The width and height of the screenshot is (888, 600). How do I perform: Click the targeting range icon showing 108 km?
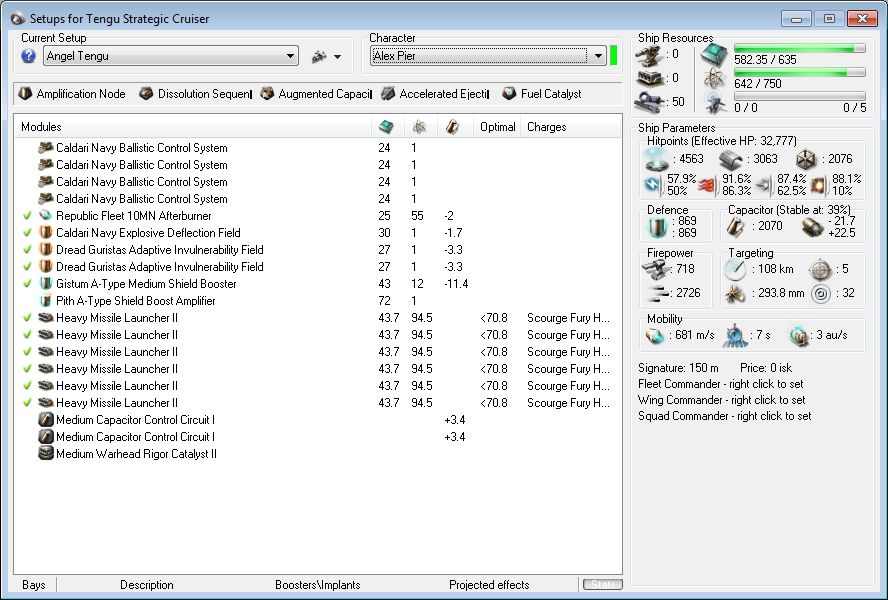(x=735, y=270)
